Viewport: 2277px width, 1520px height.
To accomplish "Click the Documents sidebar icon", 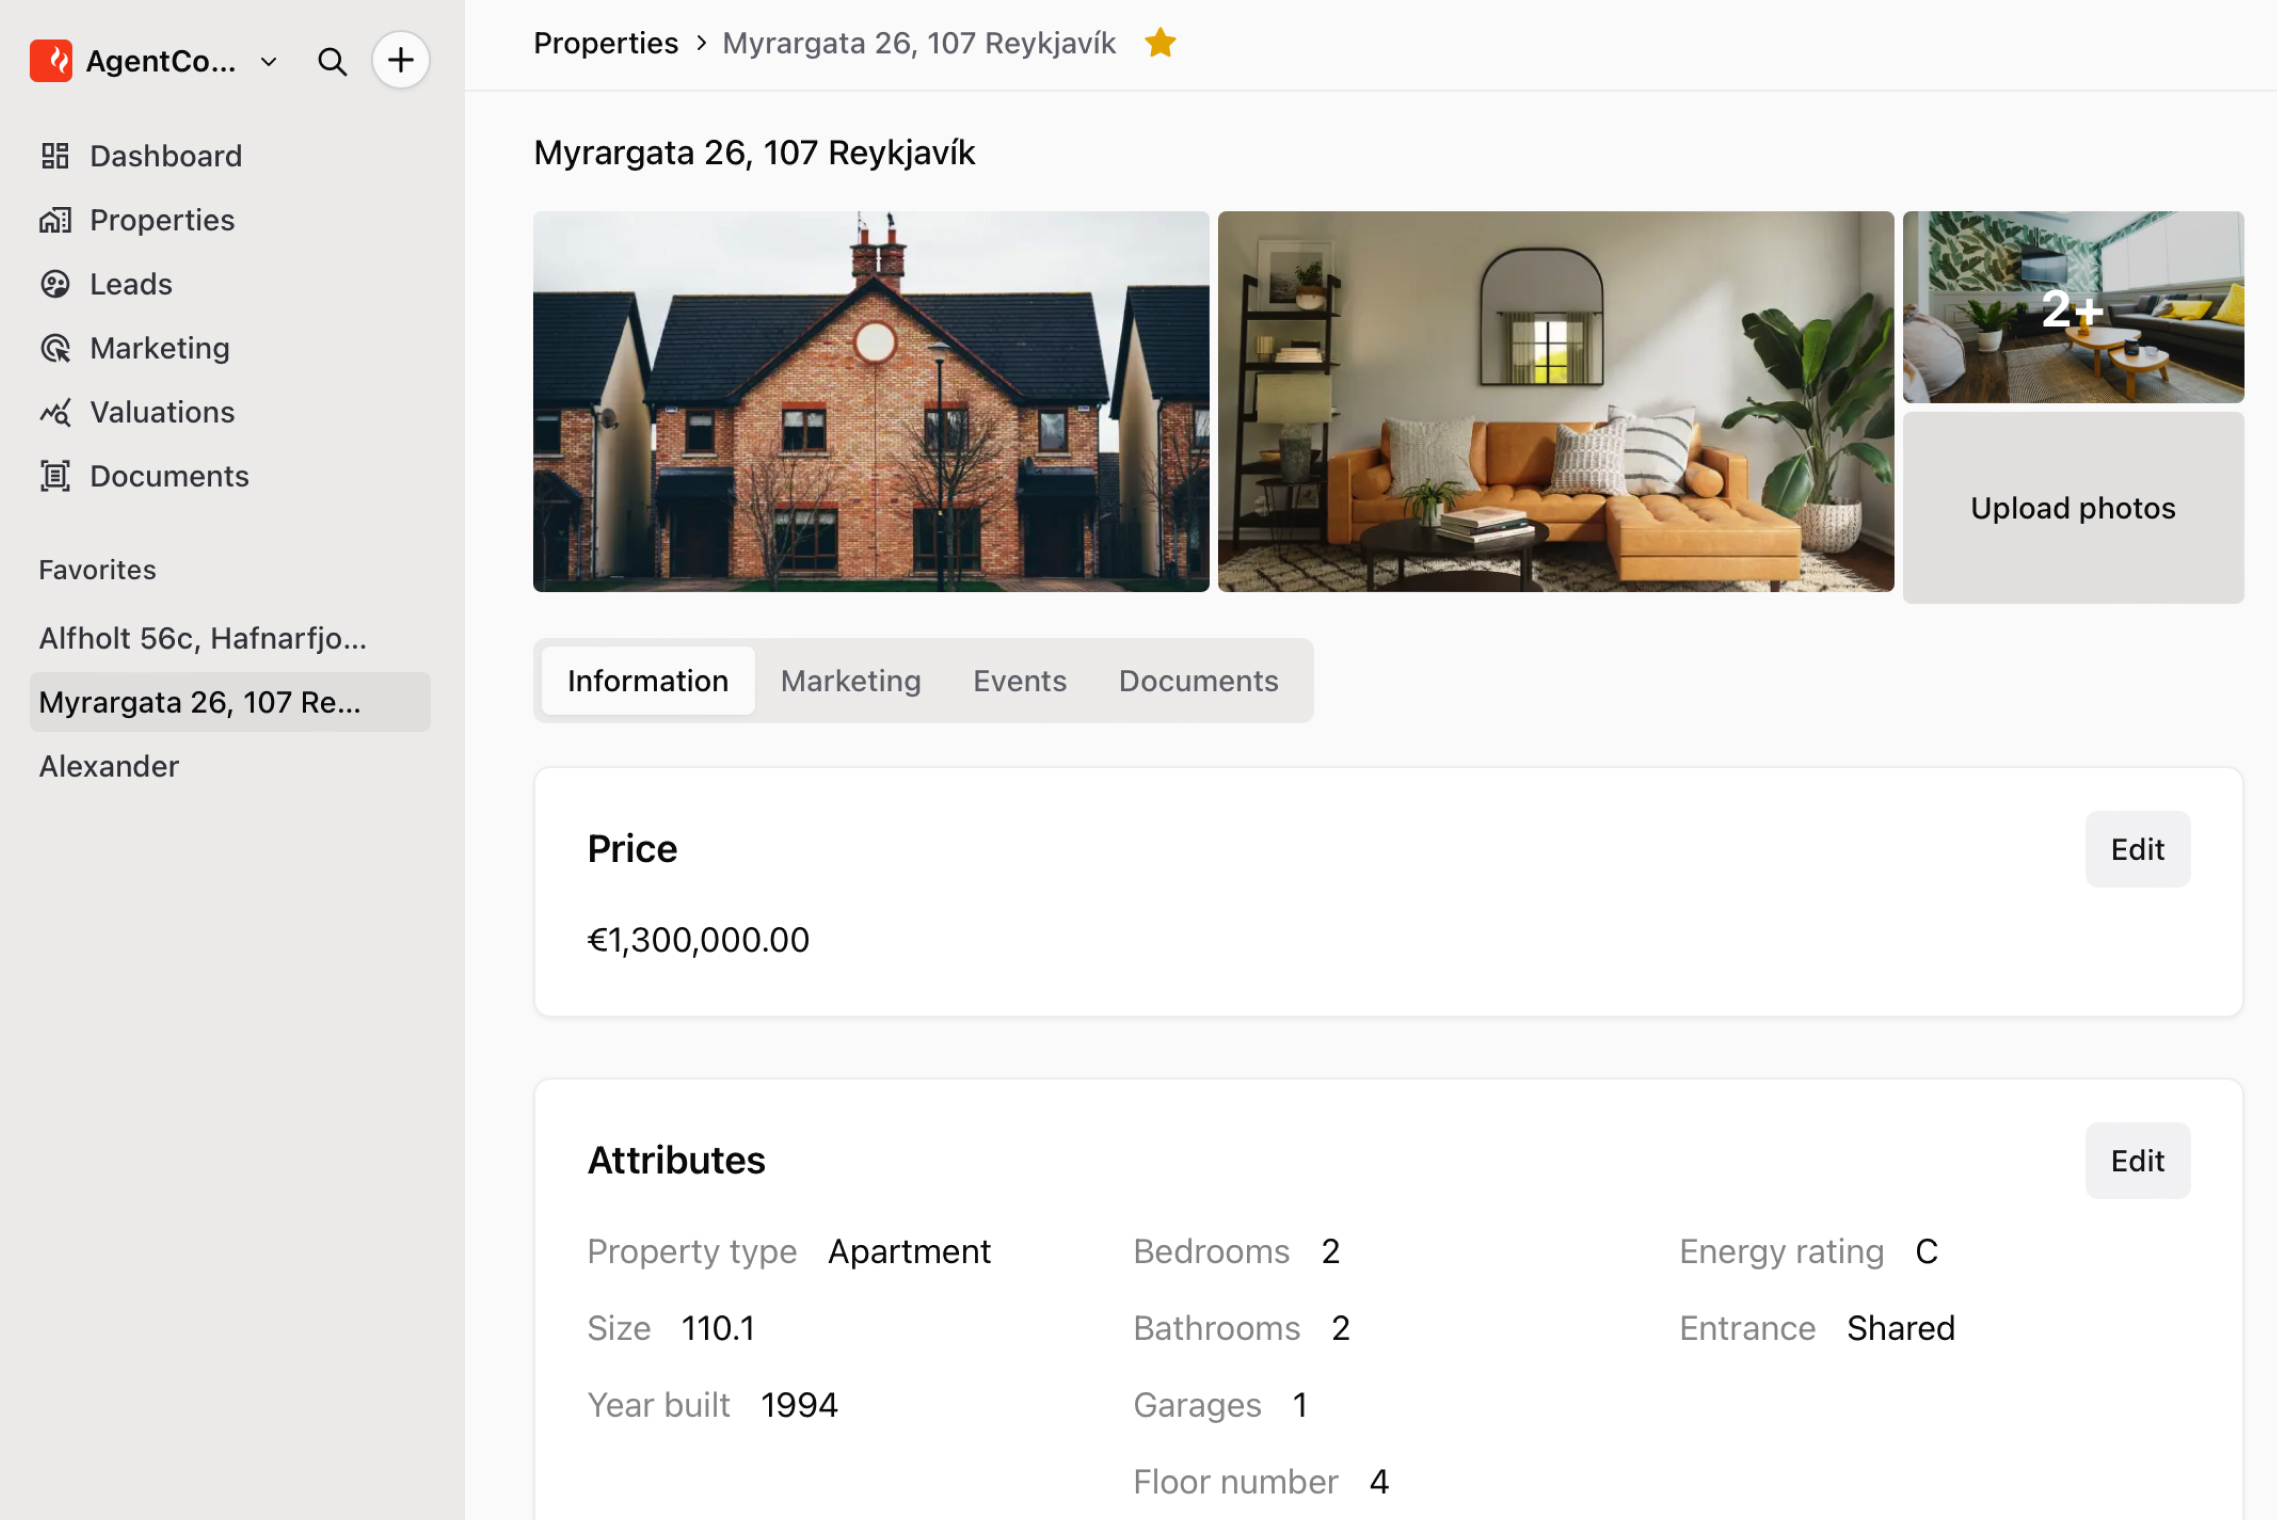I will click(x=56, y=477).
